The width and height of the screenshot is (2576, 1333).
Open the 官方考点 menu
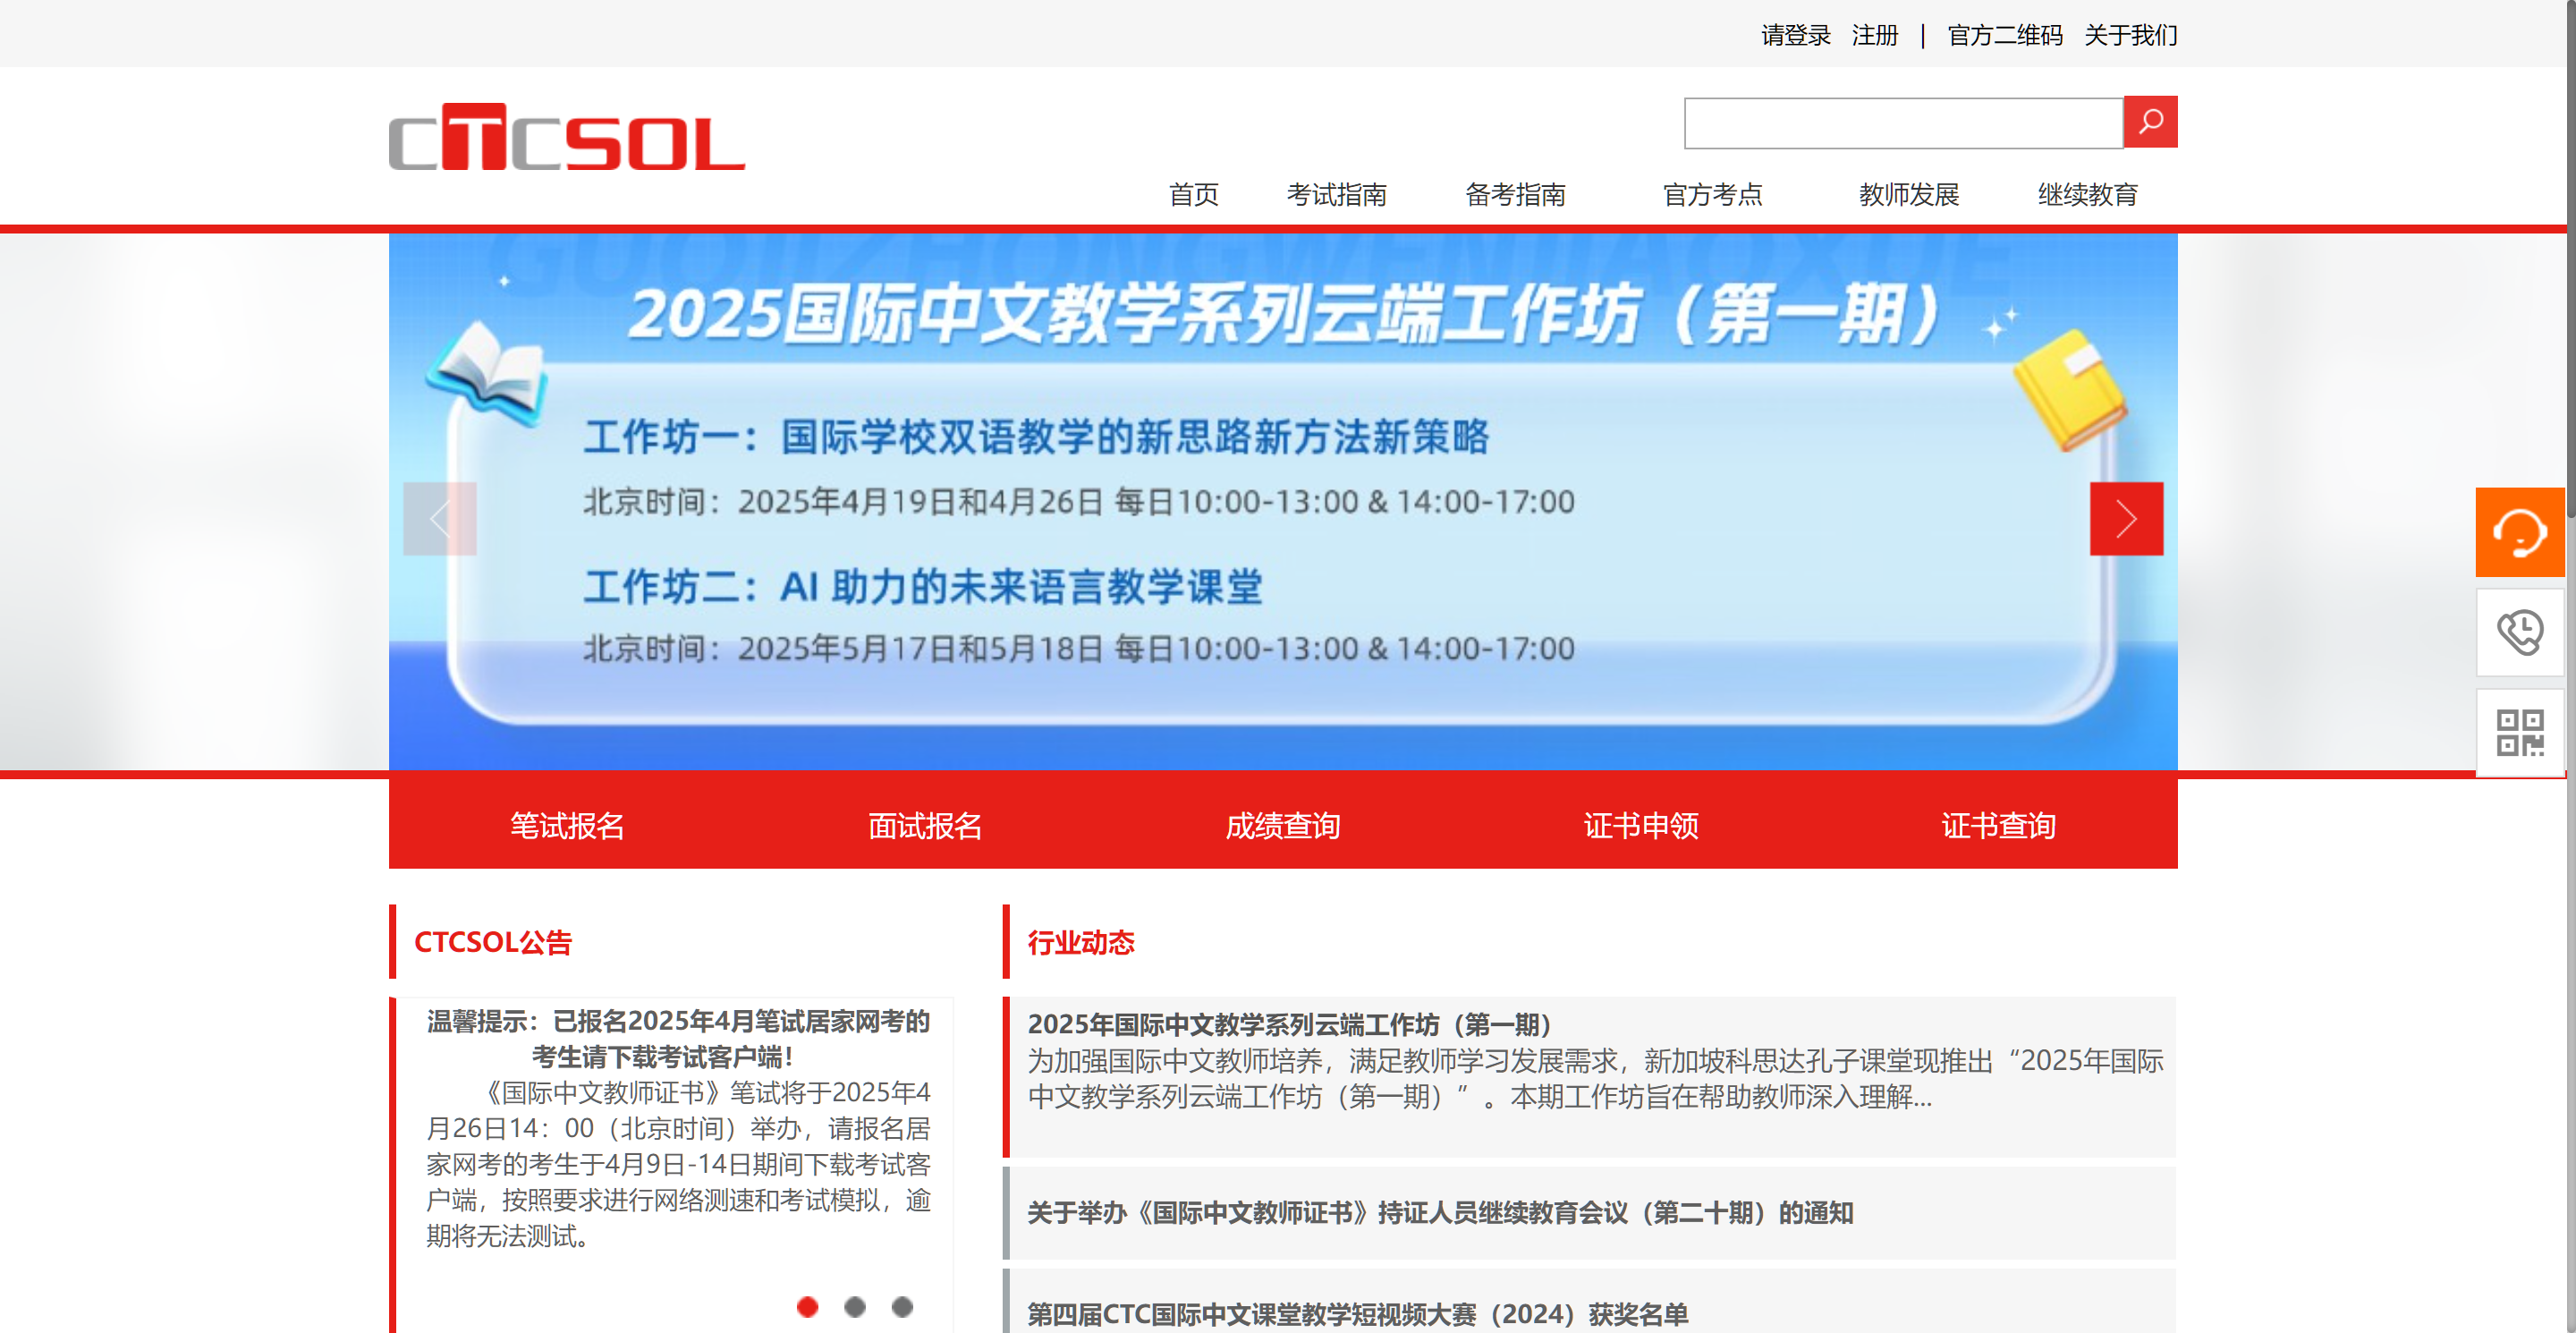pyautogui.click(x=1712, y=194)
